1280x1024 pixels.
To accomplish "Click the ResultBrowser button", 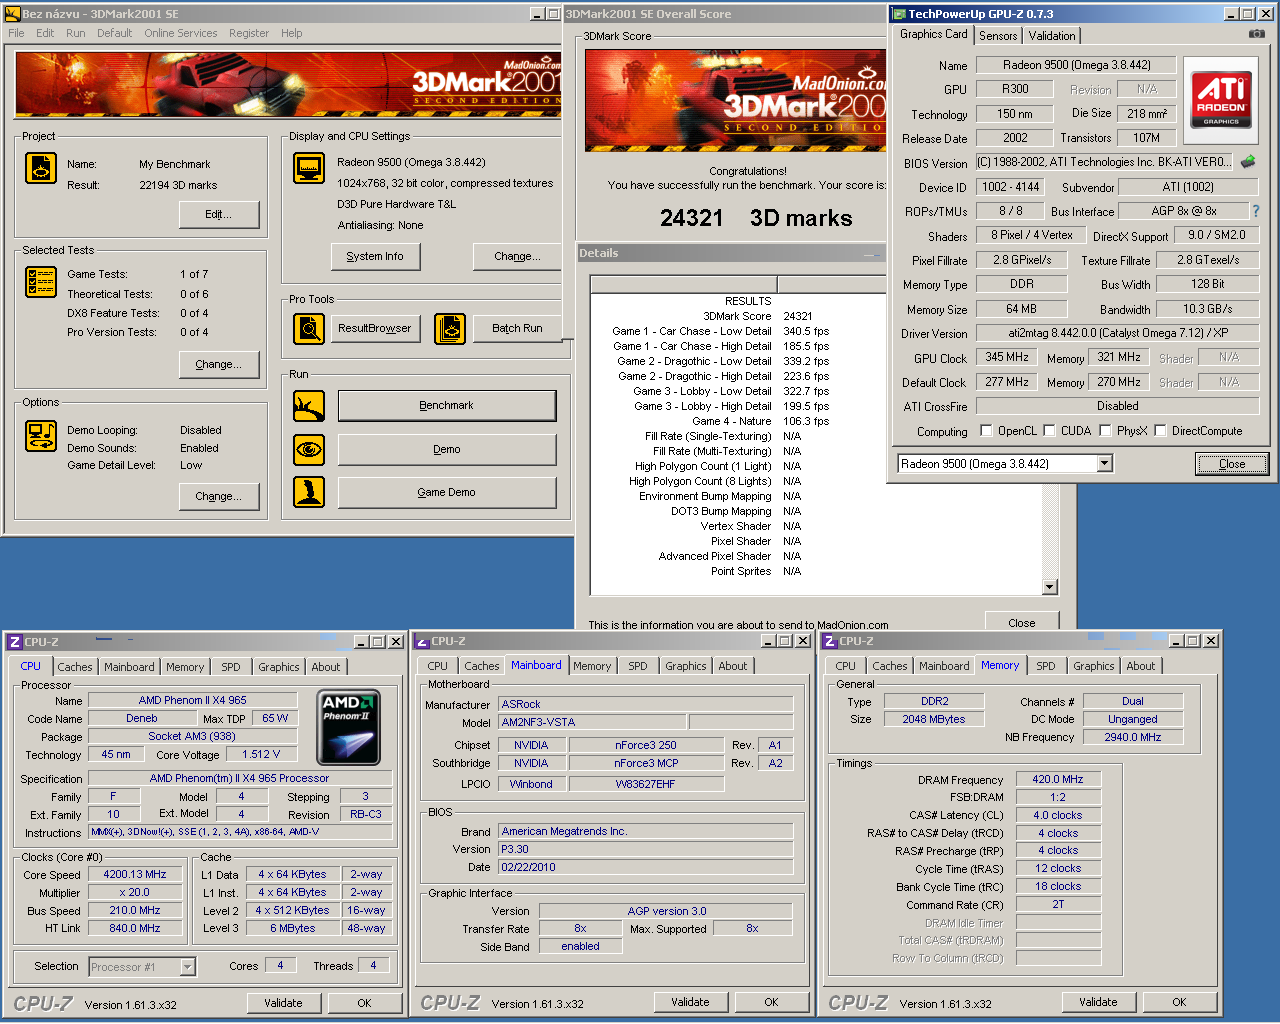I will [x=375, y=328].
